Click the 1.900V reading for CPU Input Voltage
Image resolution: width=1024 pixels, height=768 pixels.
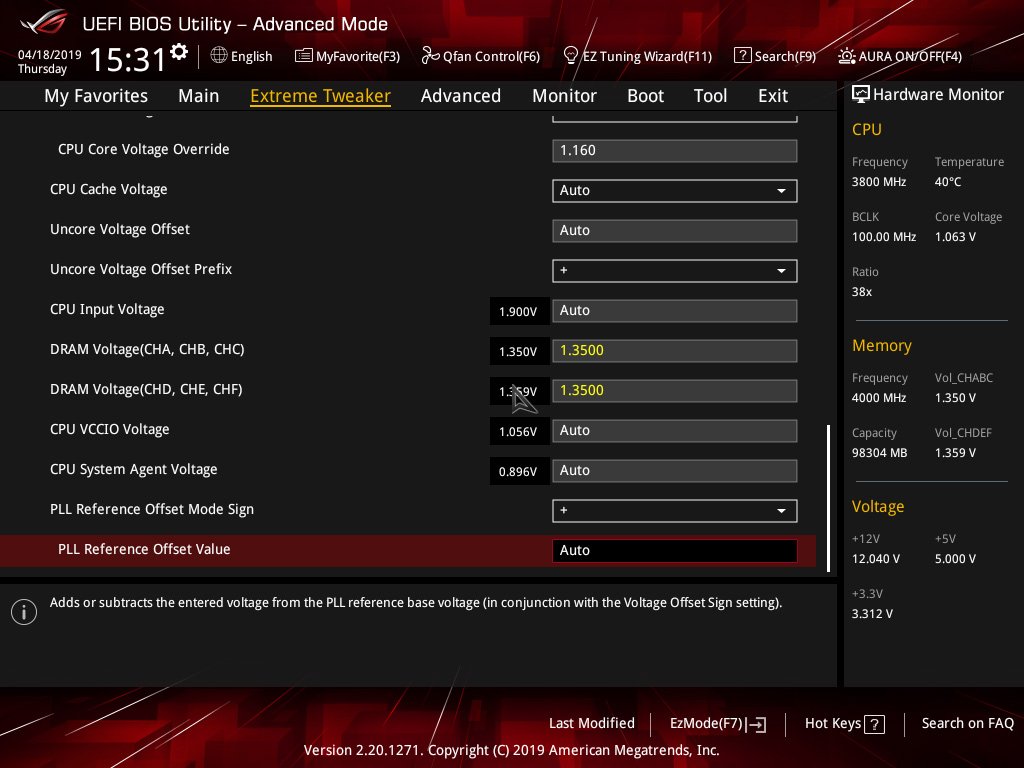(519, 312)
